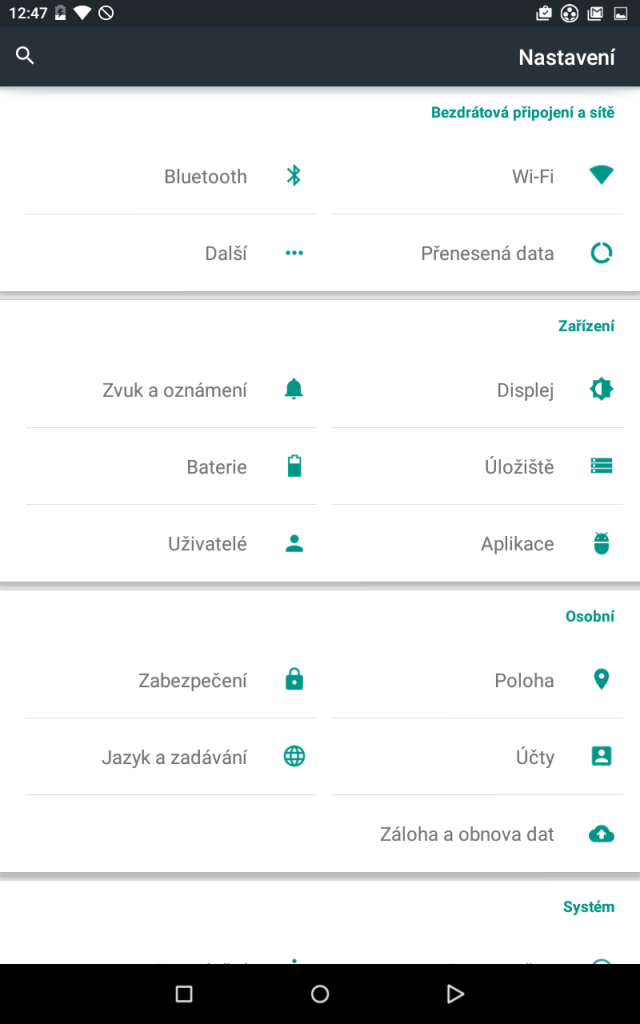Open the Baterie battery icon
The image size is (640, 1024).
295,466
